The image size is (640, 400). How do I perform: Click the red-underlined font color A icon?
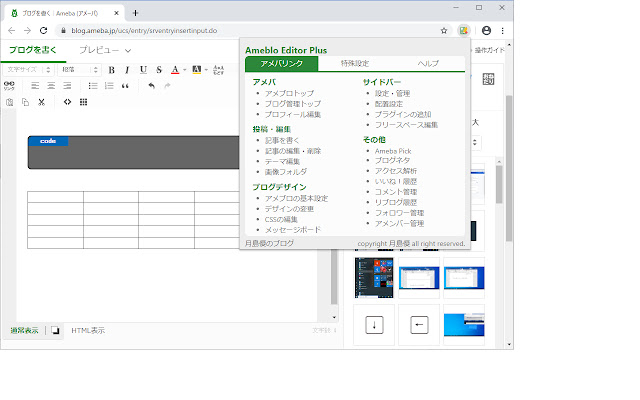pyautogui.click(x=175, y=70)
